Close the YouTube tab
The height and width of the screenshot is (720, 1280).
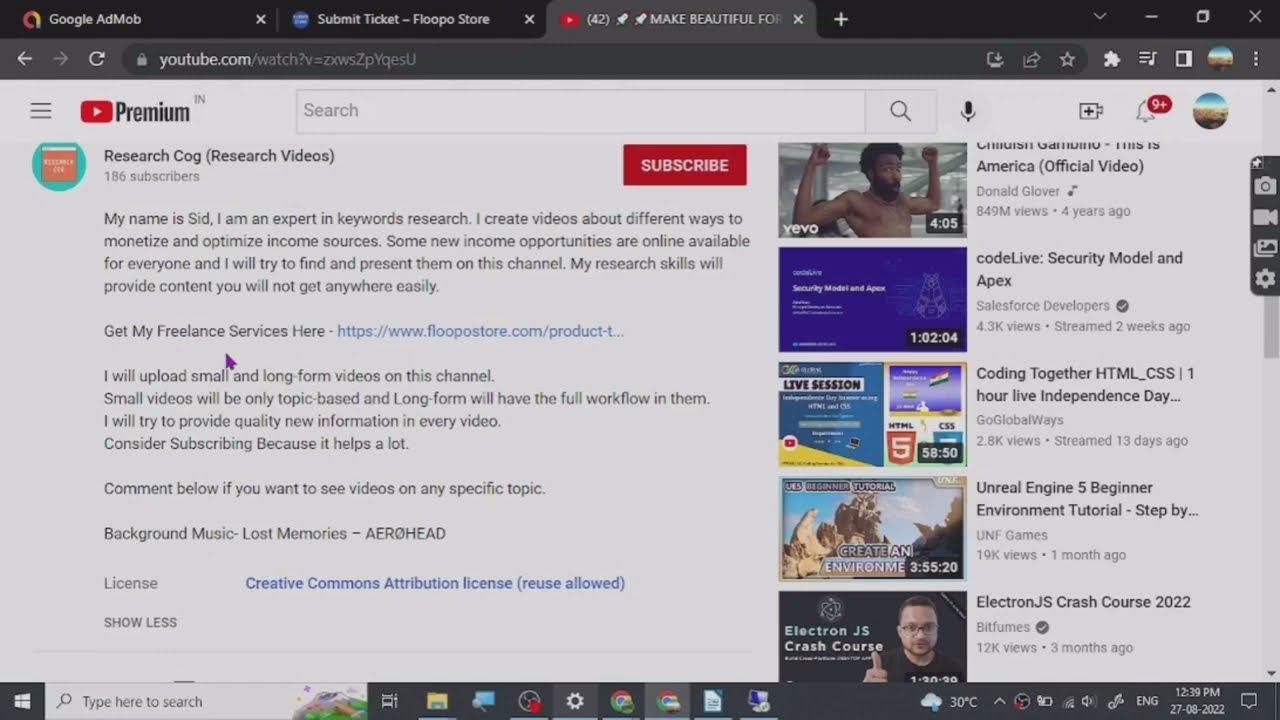click(x=798, y=19)
